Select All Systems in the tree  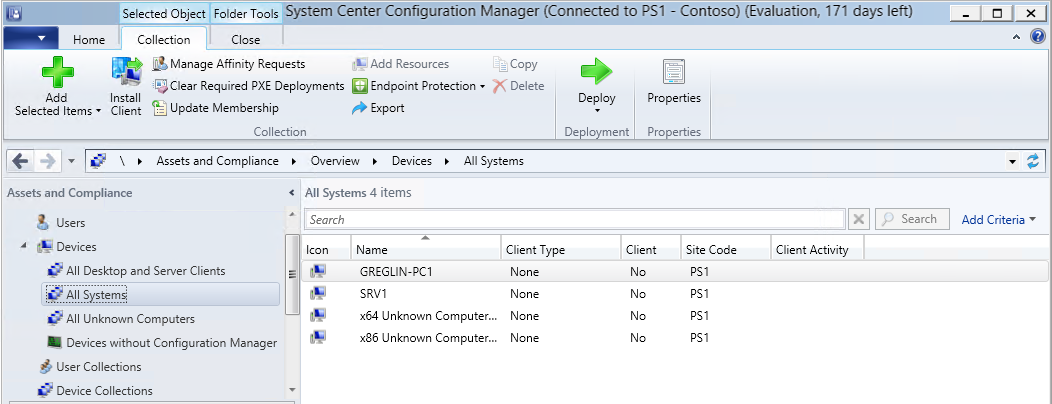tap(161, 295)
